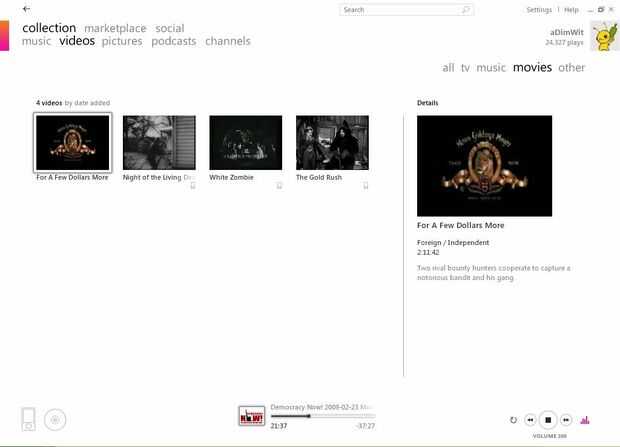Click the 'The Gold Rush' title caption
The height and width of the screenshot is (447, 620).
(319, 178)
